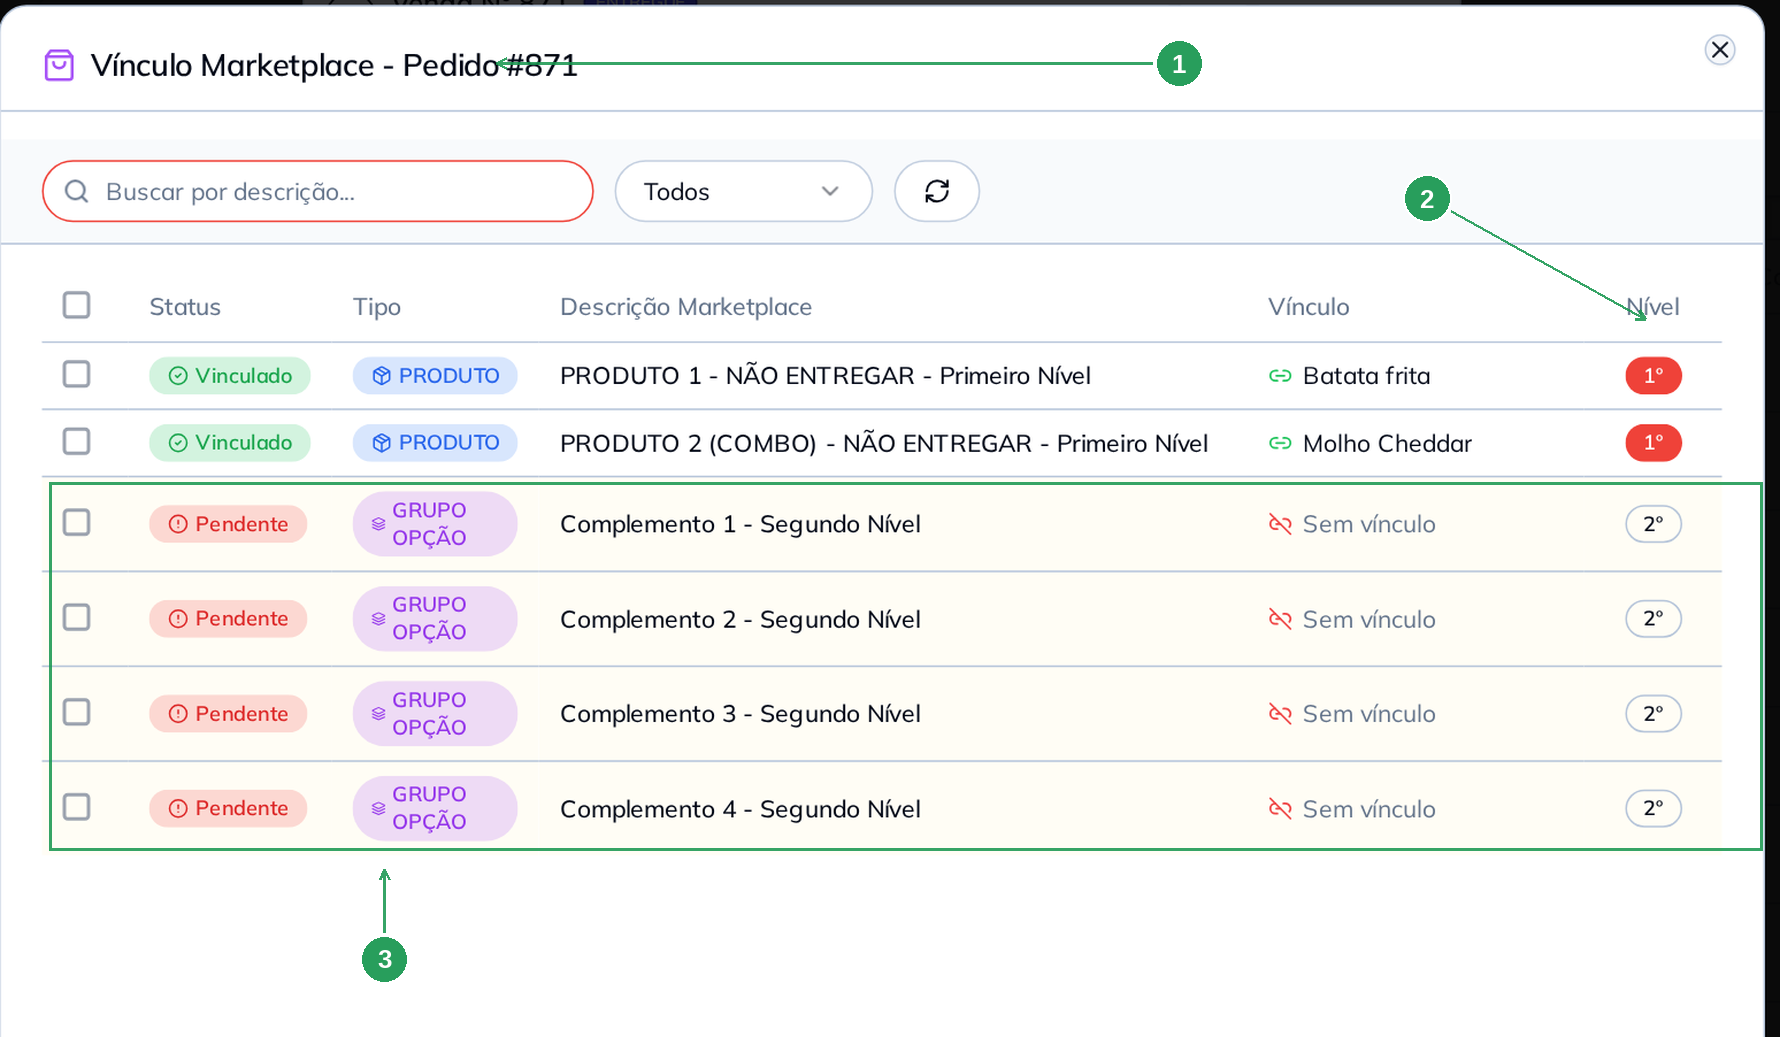Viewport: 1780px width, 1037px height.
Task: Click the red 1º level badge for PRODUTO 1
Action: [x=1653, y=376]
